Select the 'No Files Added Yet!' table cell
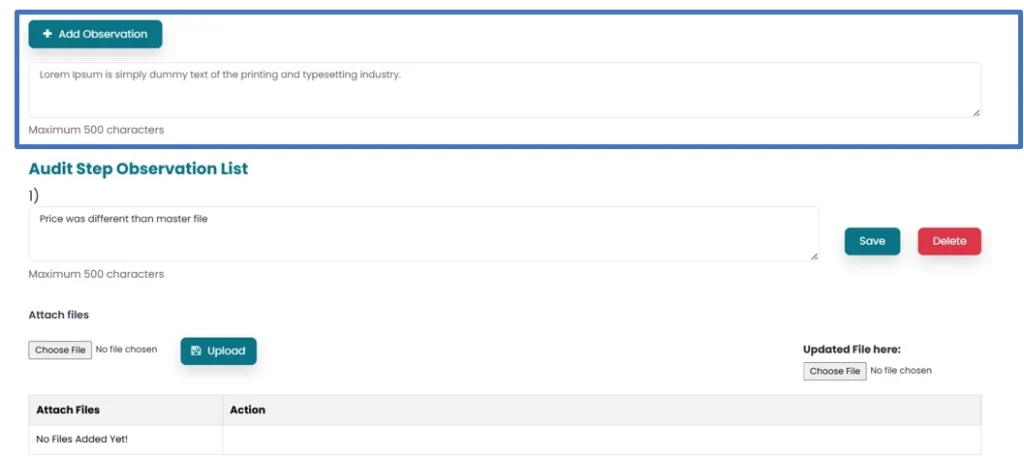1024x457 pixels. click(82, 439)
